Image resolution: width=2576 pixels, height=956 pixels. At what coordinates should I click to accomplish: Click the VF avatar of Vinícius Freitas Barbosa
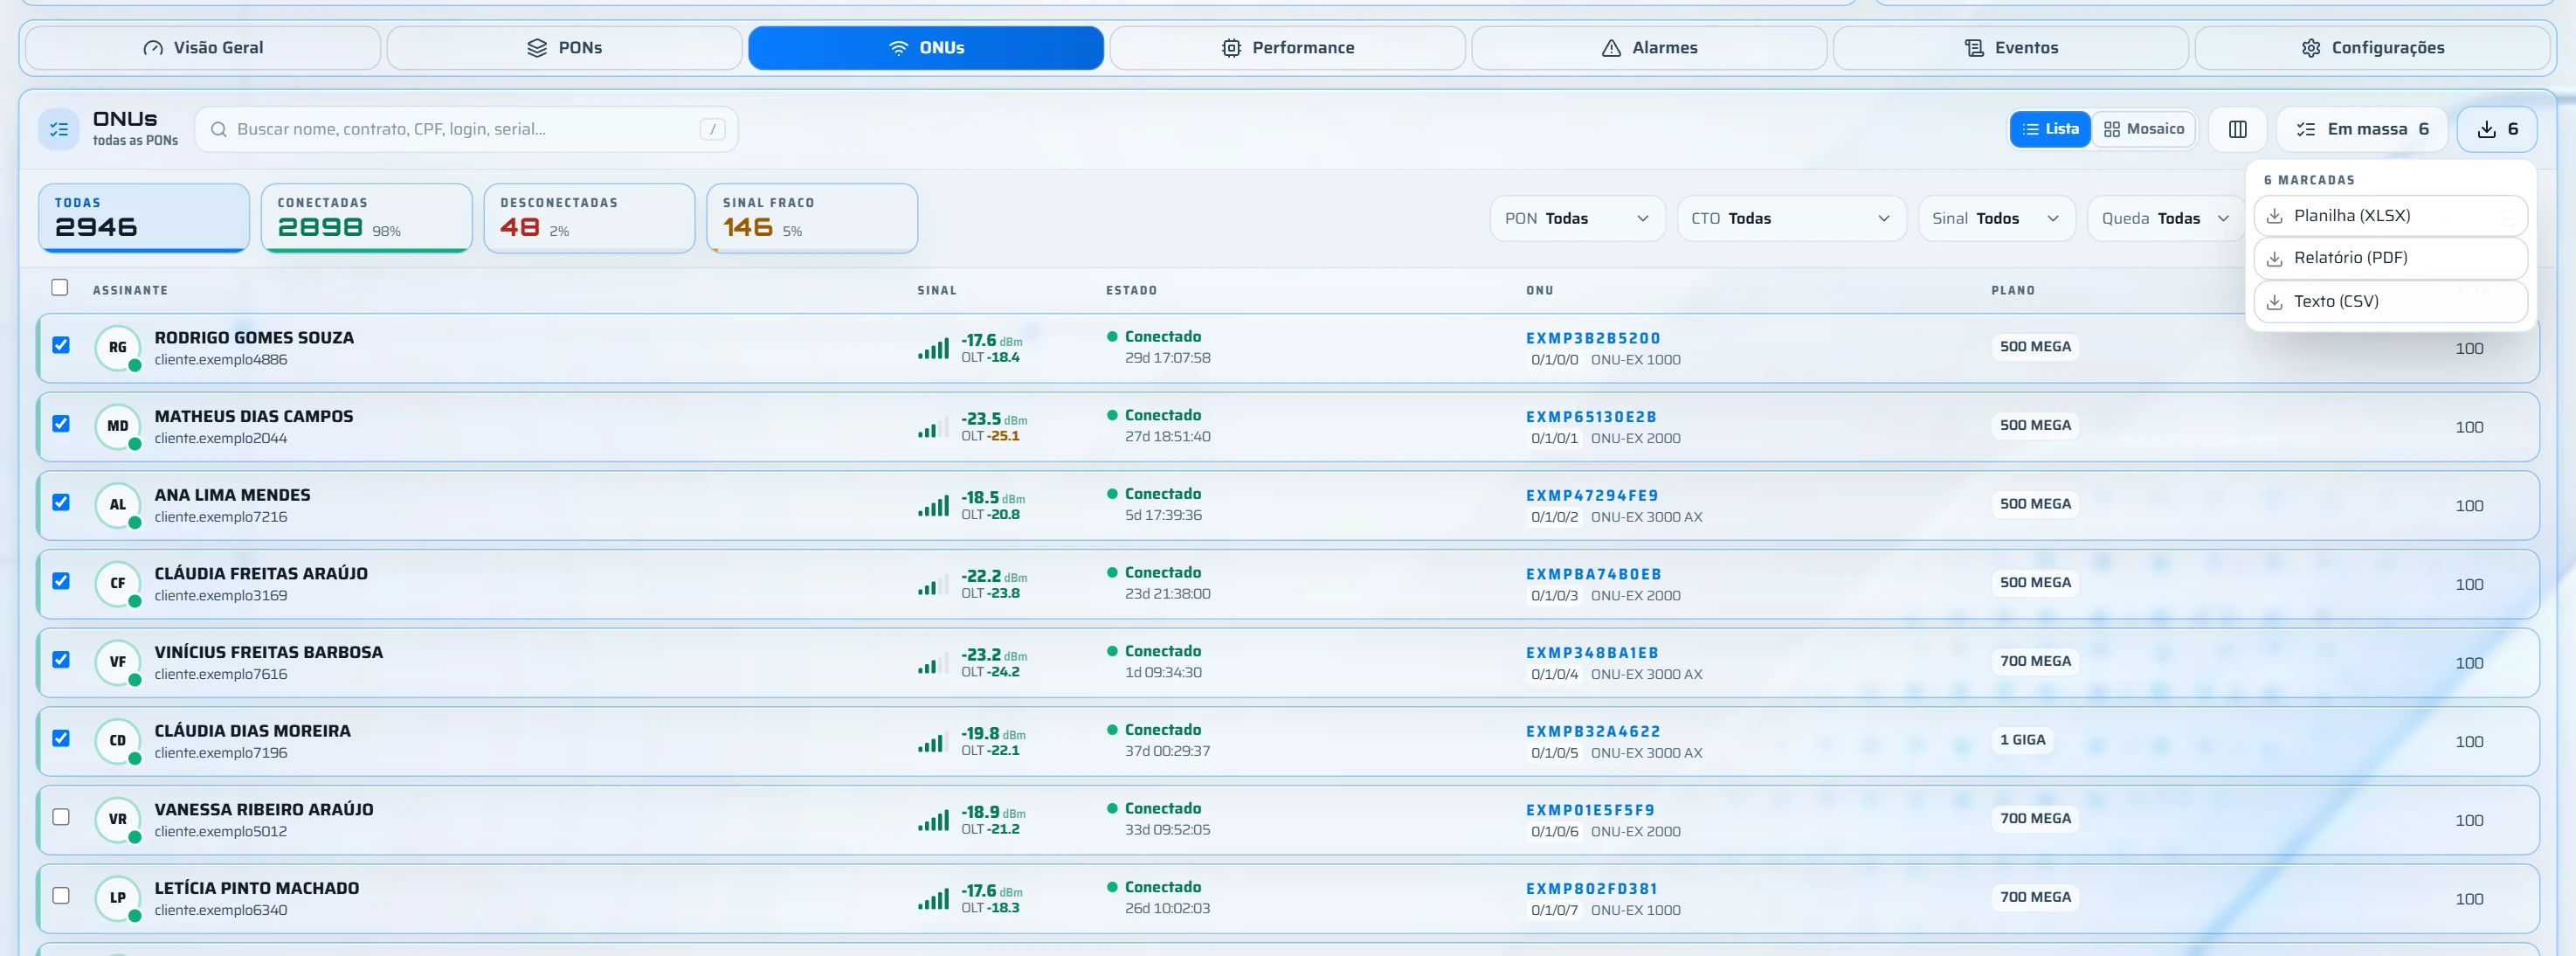[x=118, y=662]
